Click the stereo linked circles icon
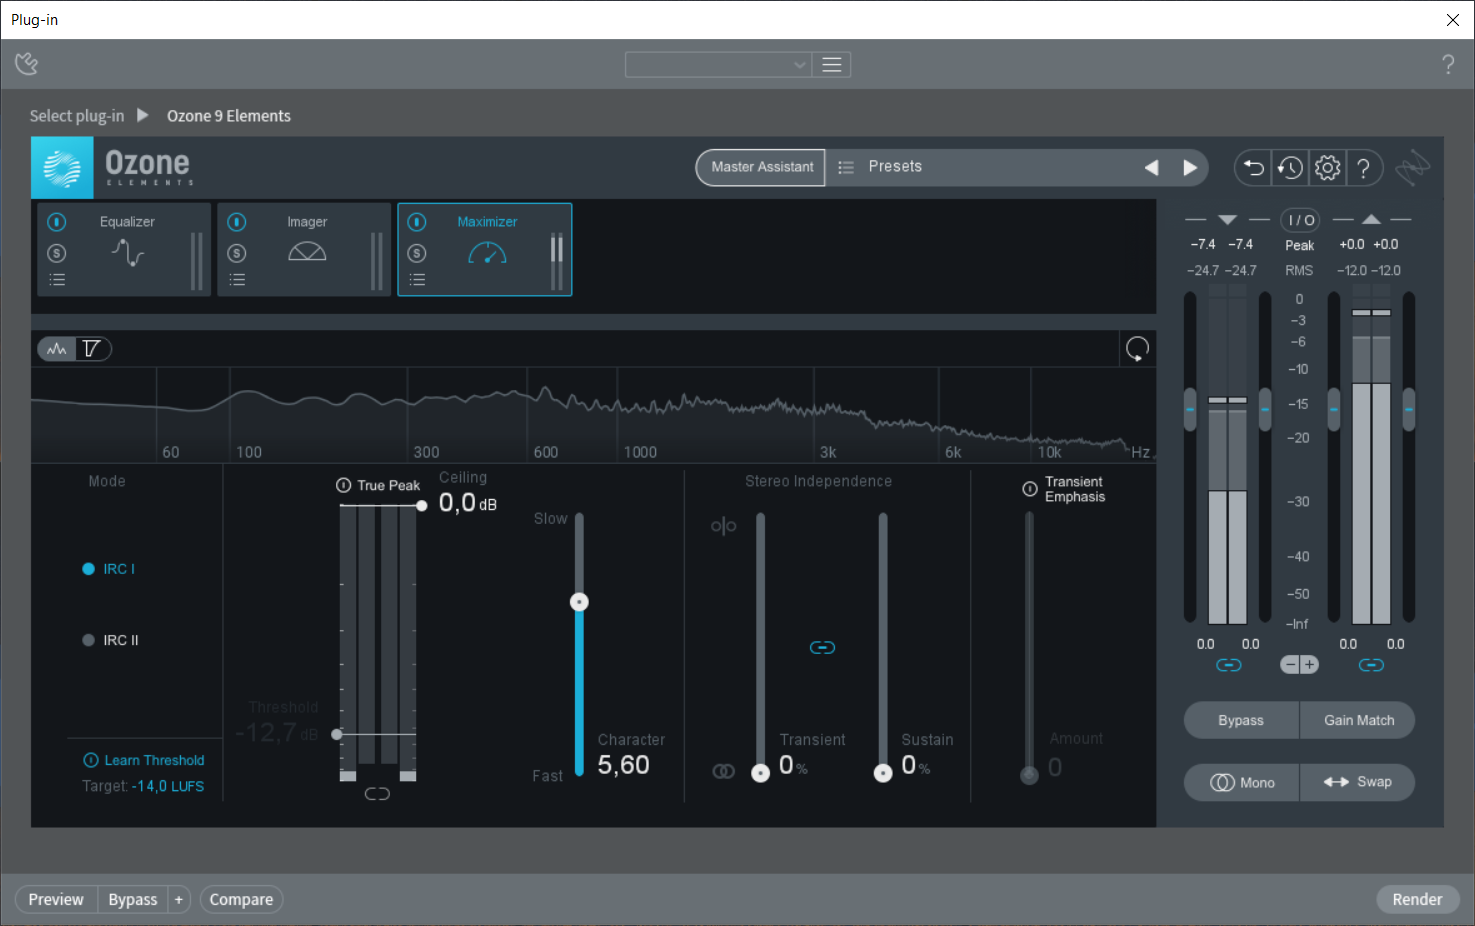The image size is (1475, 926). click(723, 771)
